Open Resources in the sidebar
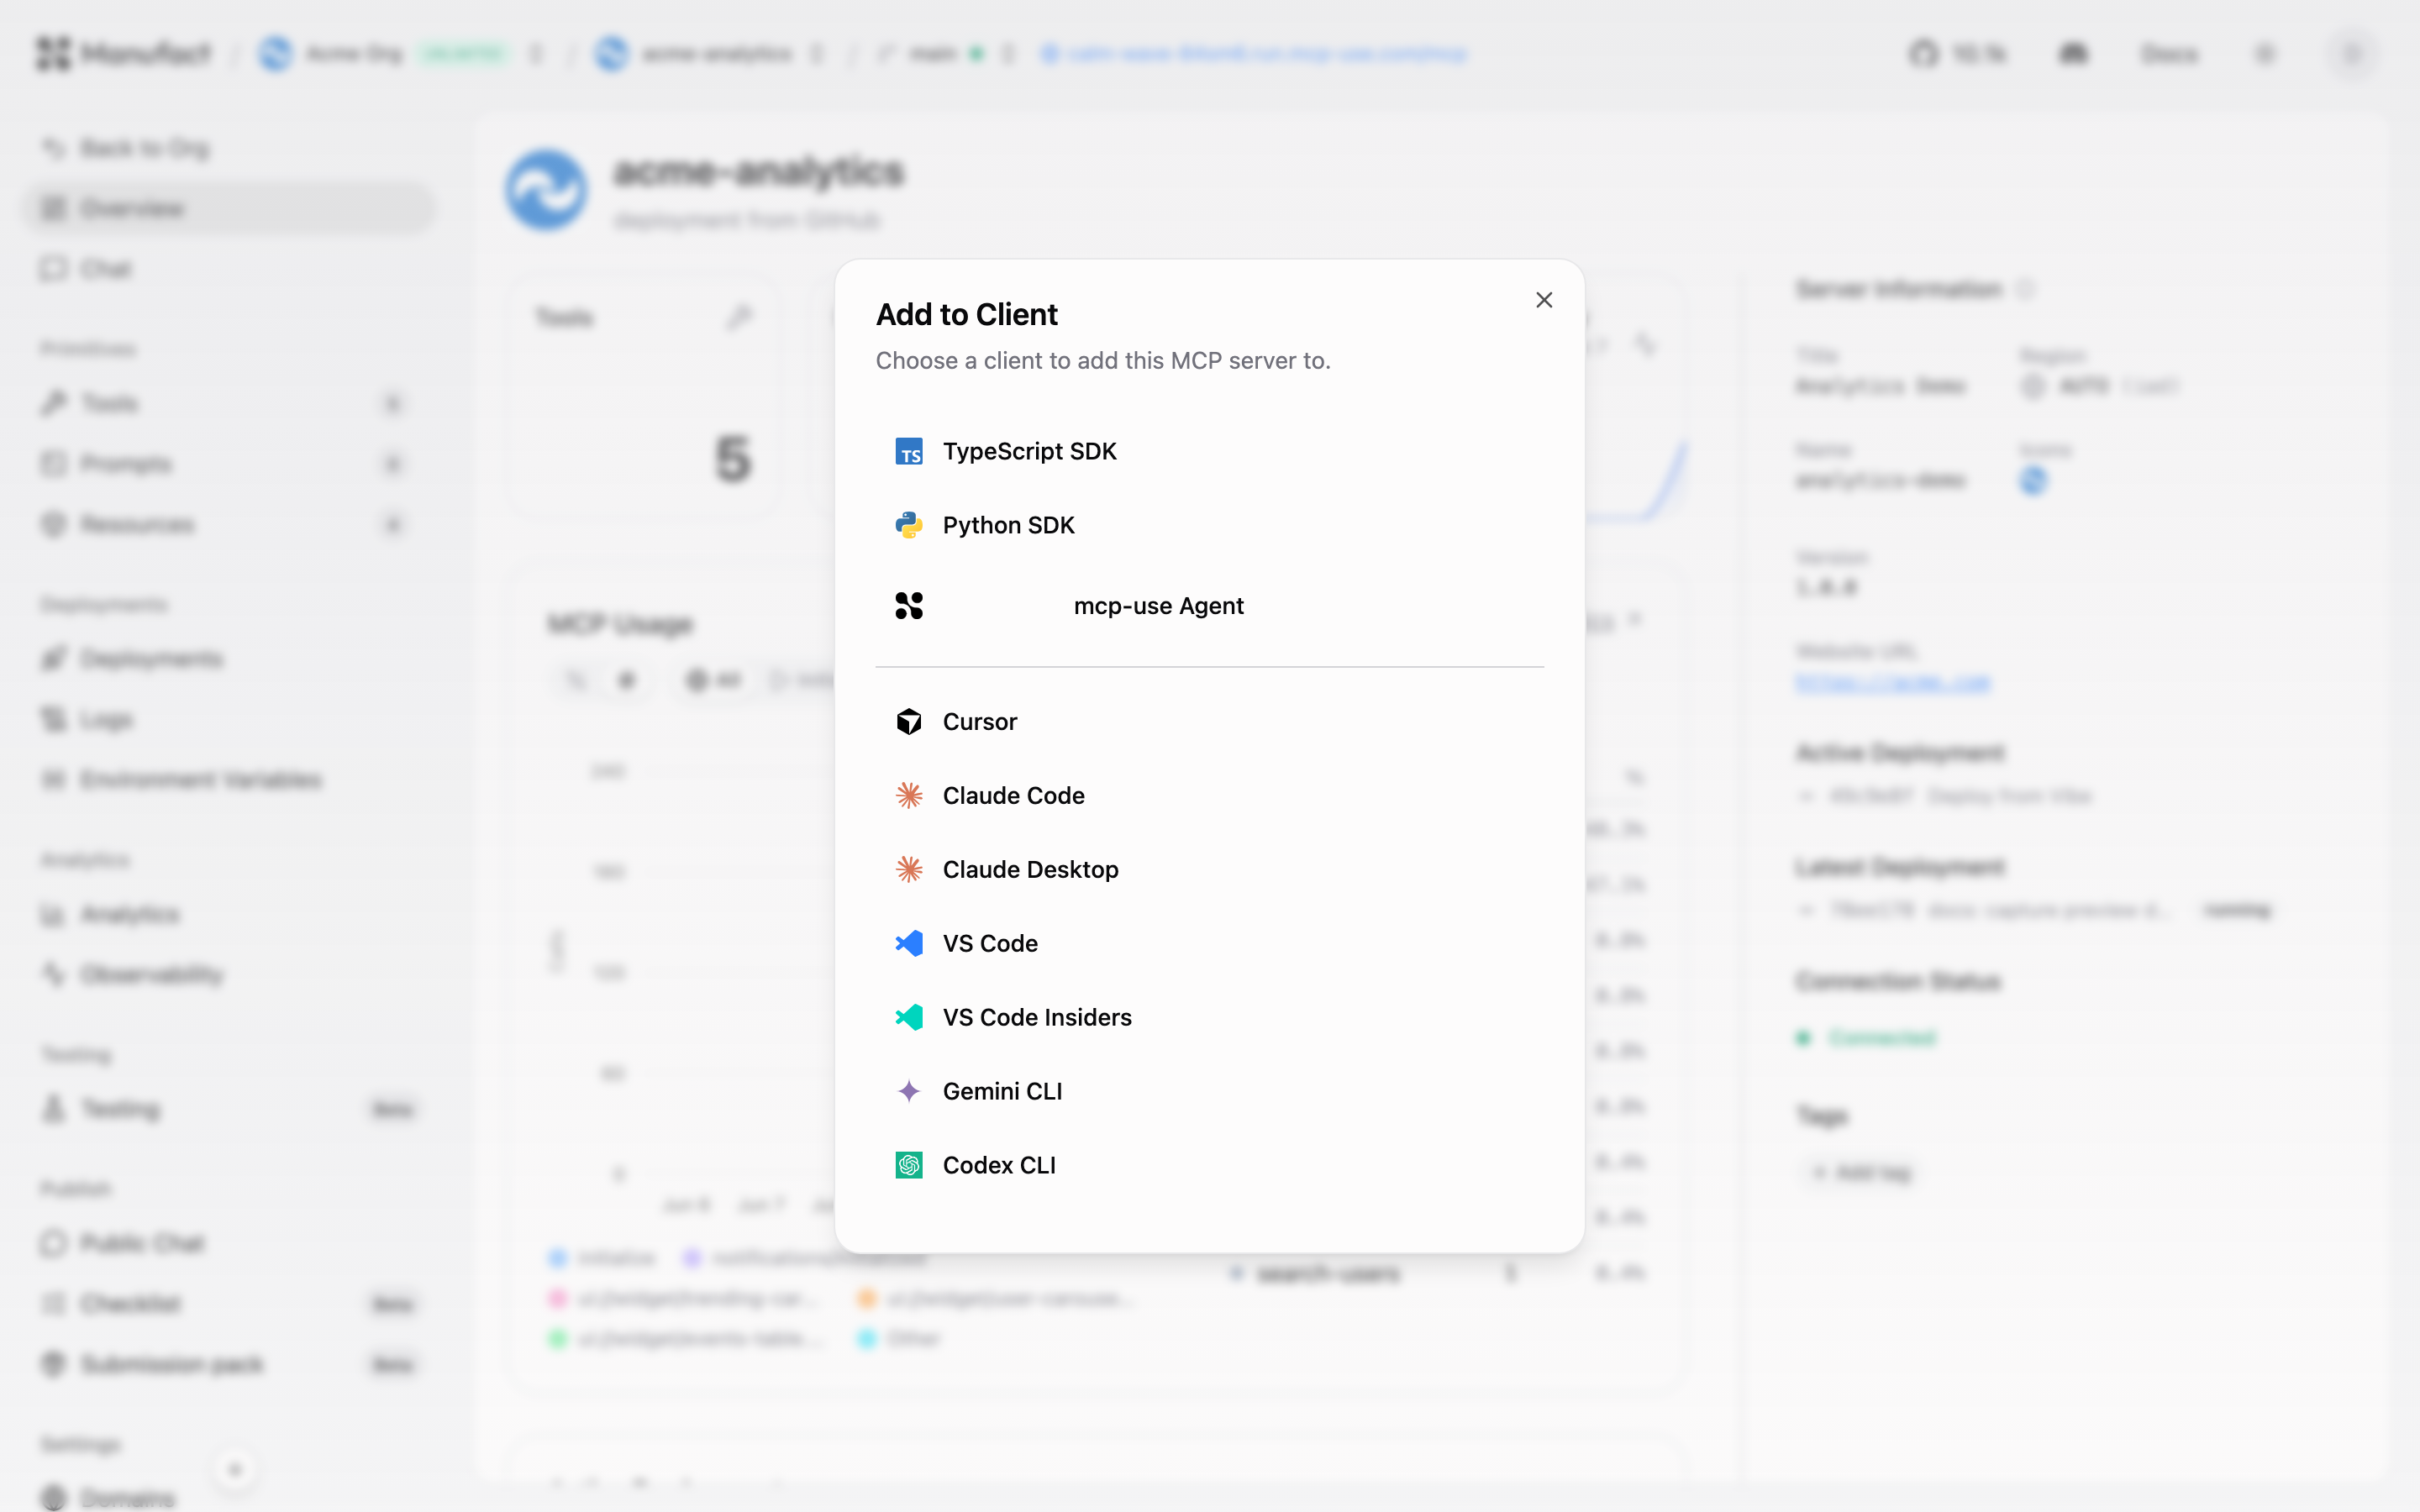Screen dimensions: 2420x1512 [x=229, y=525]
